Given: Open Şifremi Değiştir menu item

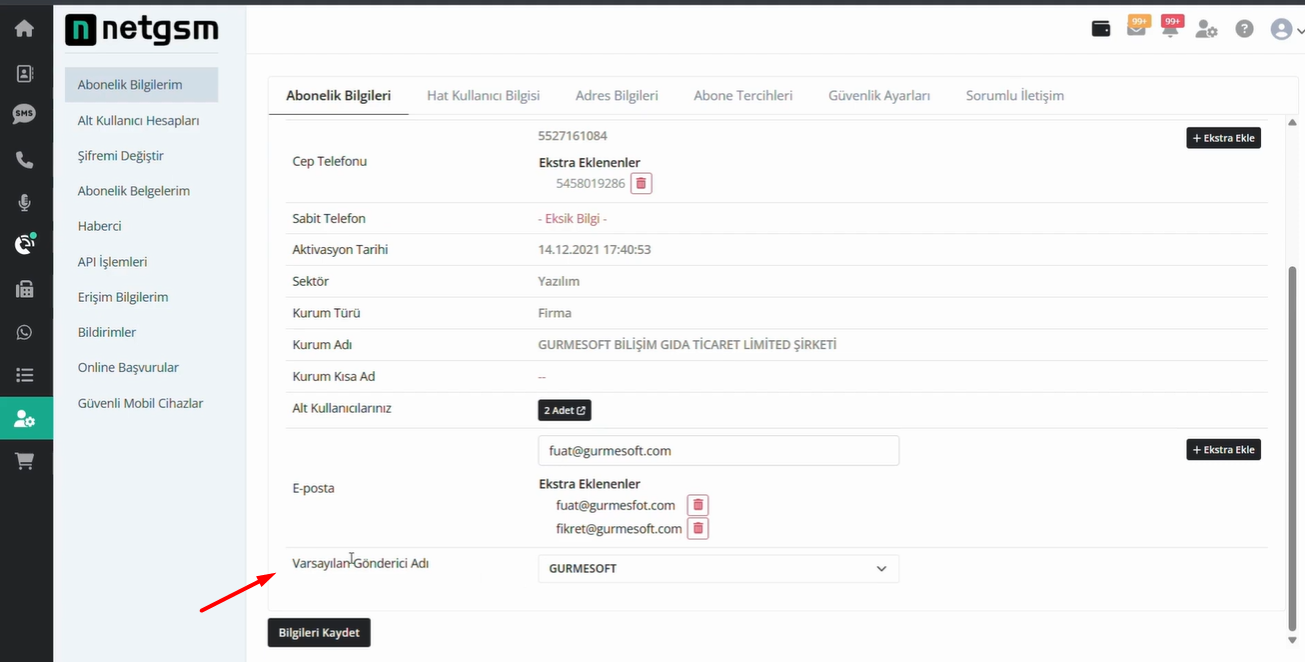Looking at the screenshot, I should pyautogui.click(x=121, y=156).
